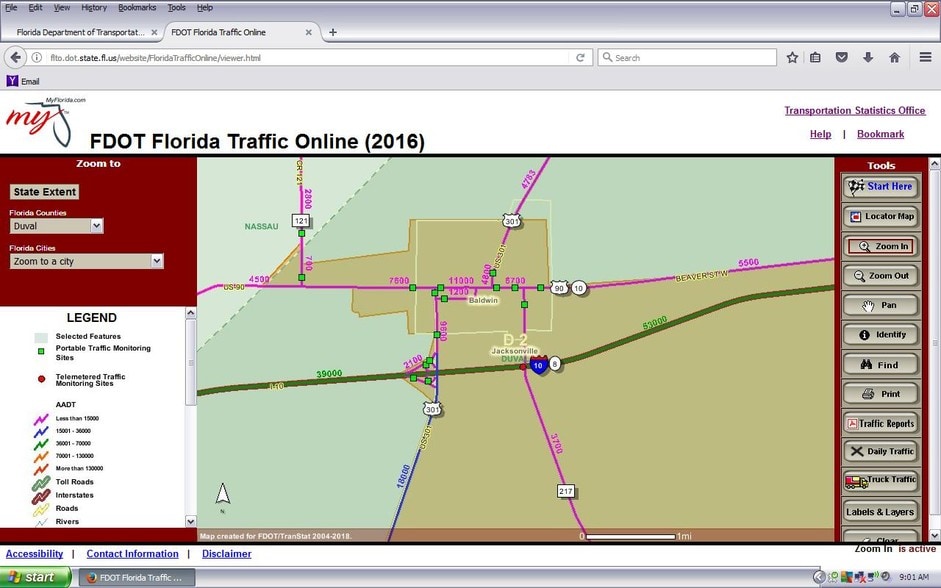Click the State Extent button

[x=45, y=192]
